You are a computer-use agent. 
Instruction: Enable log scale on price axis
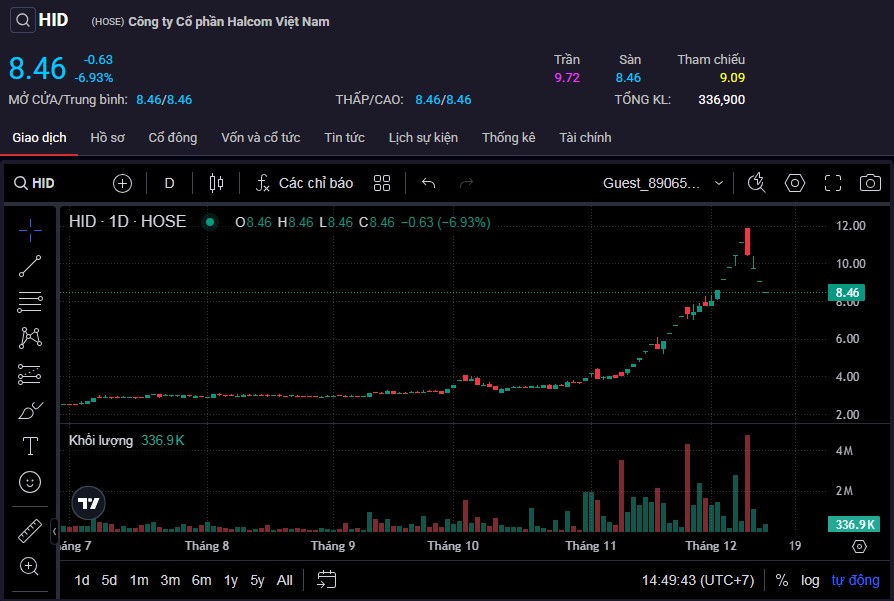click(x=810, y=580)
